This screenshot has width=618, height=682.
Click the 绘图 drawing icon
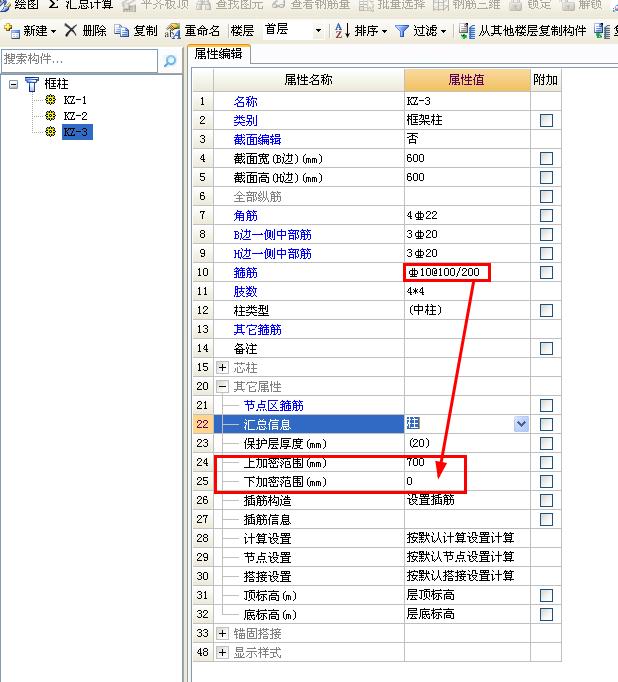(5, 5)
